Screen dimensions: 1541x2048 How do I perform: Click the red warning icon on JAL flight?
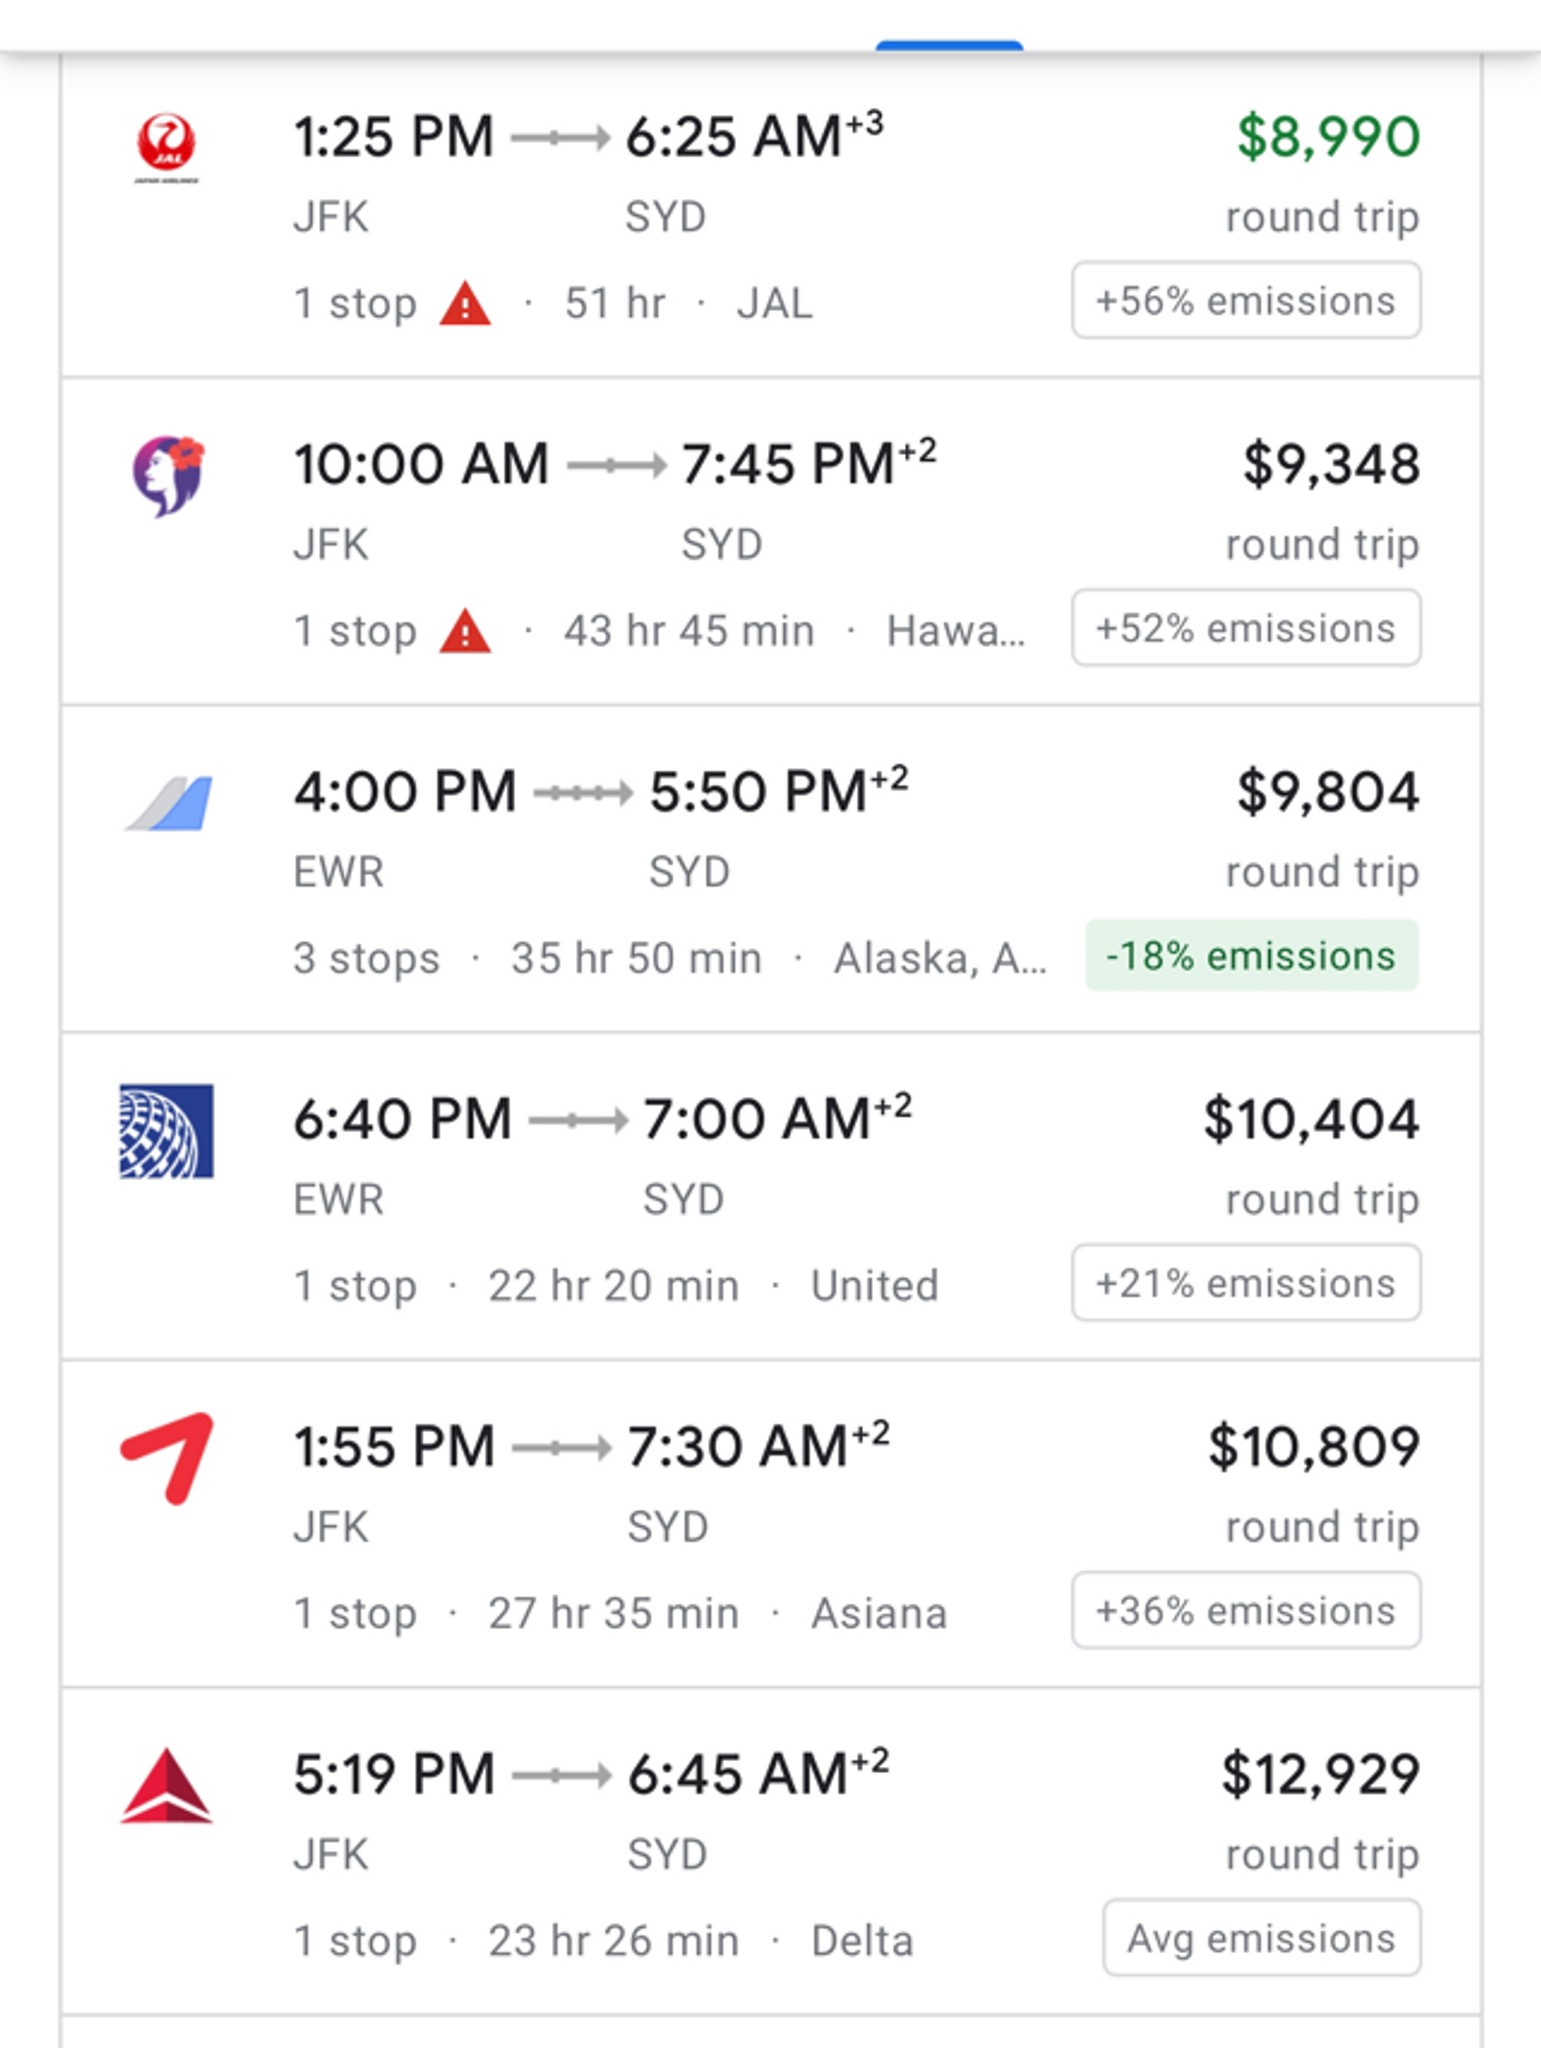pyautogui.click(x=465, y=304)
